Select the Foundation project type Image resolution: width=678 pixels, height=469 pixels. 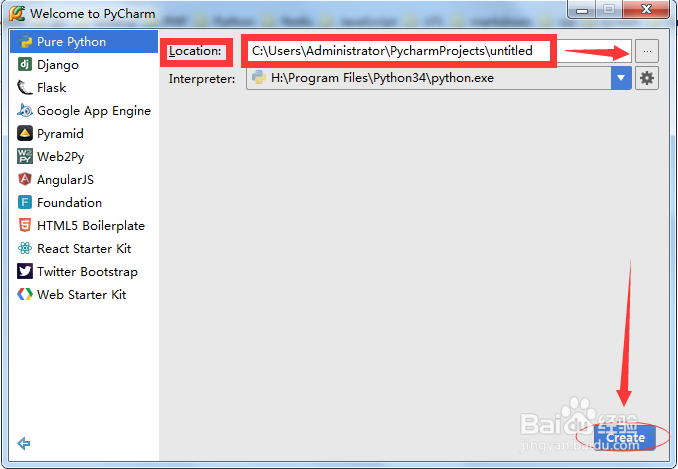click(84, 202)
